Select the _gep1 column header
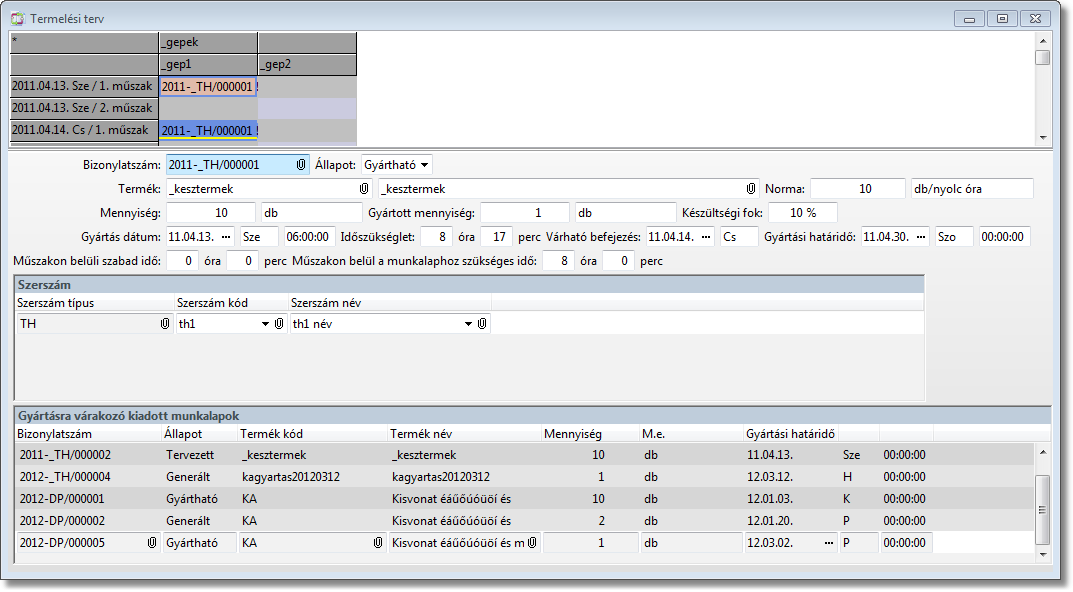 pos(208,64)
